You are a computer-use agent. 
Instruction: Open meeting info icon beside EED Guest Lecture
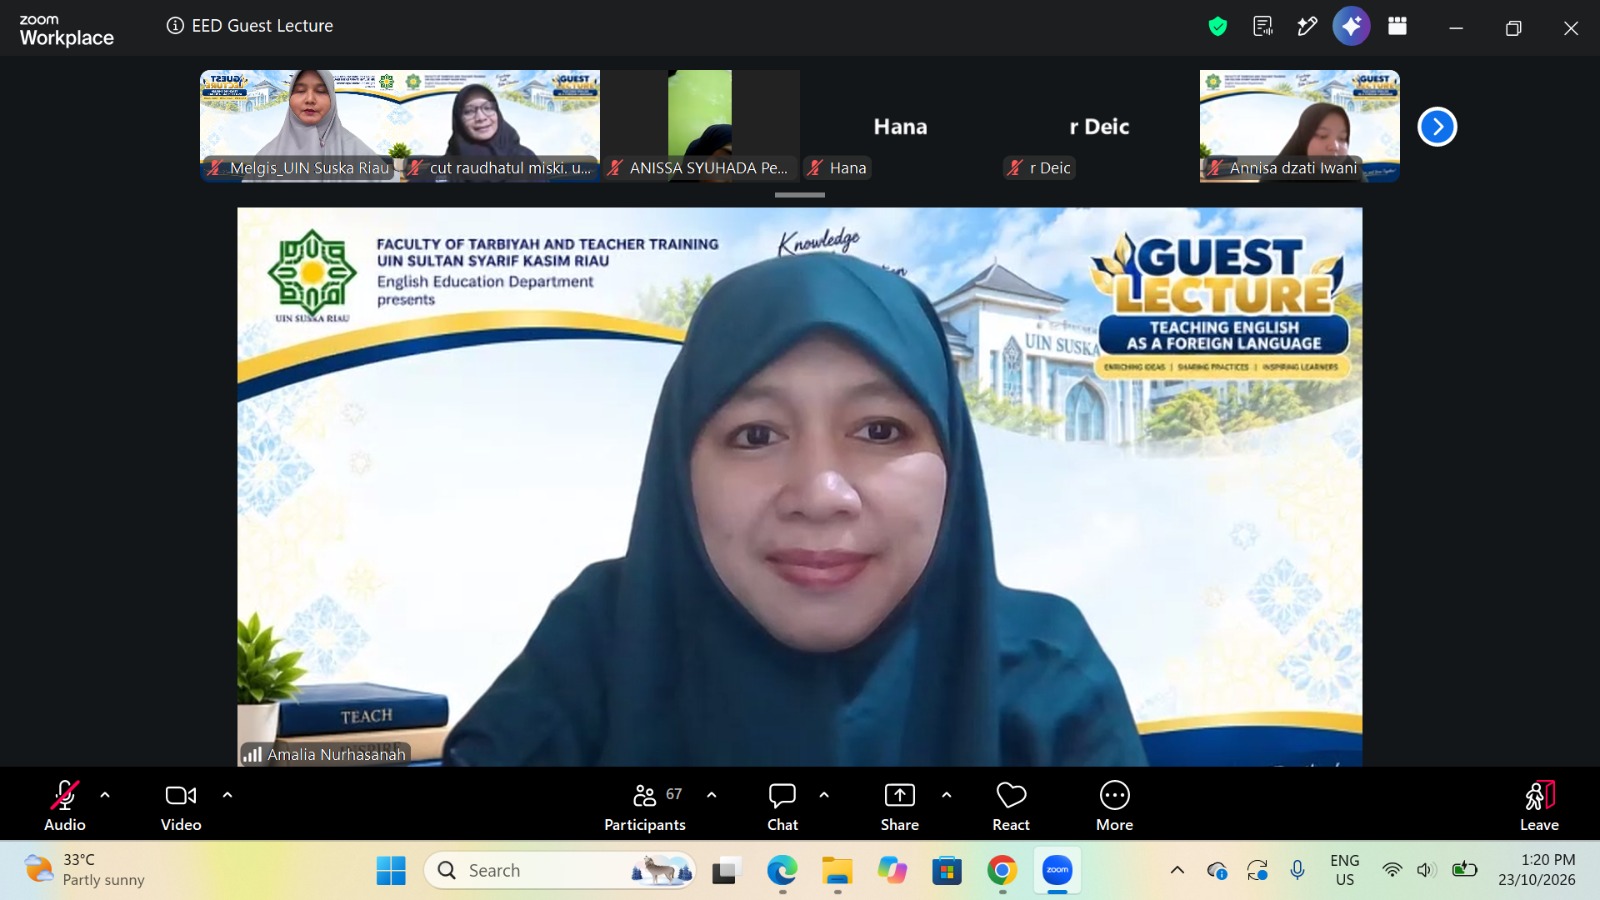(175, 26)
